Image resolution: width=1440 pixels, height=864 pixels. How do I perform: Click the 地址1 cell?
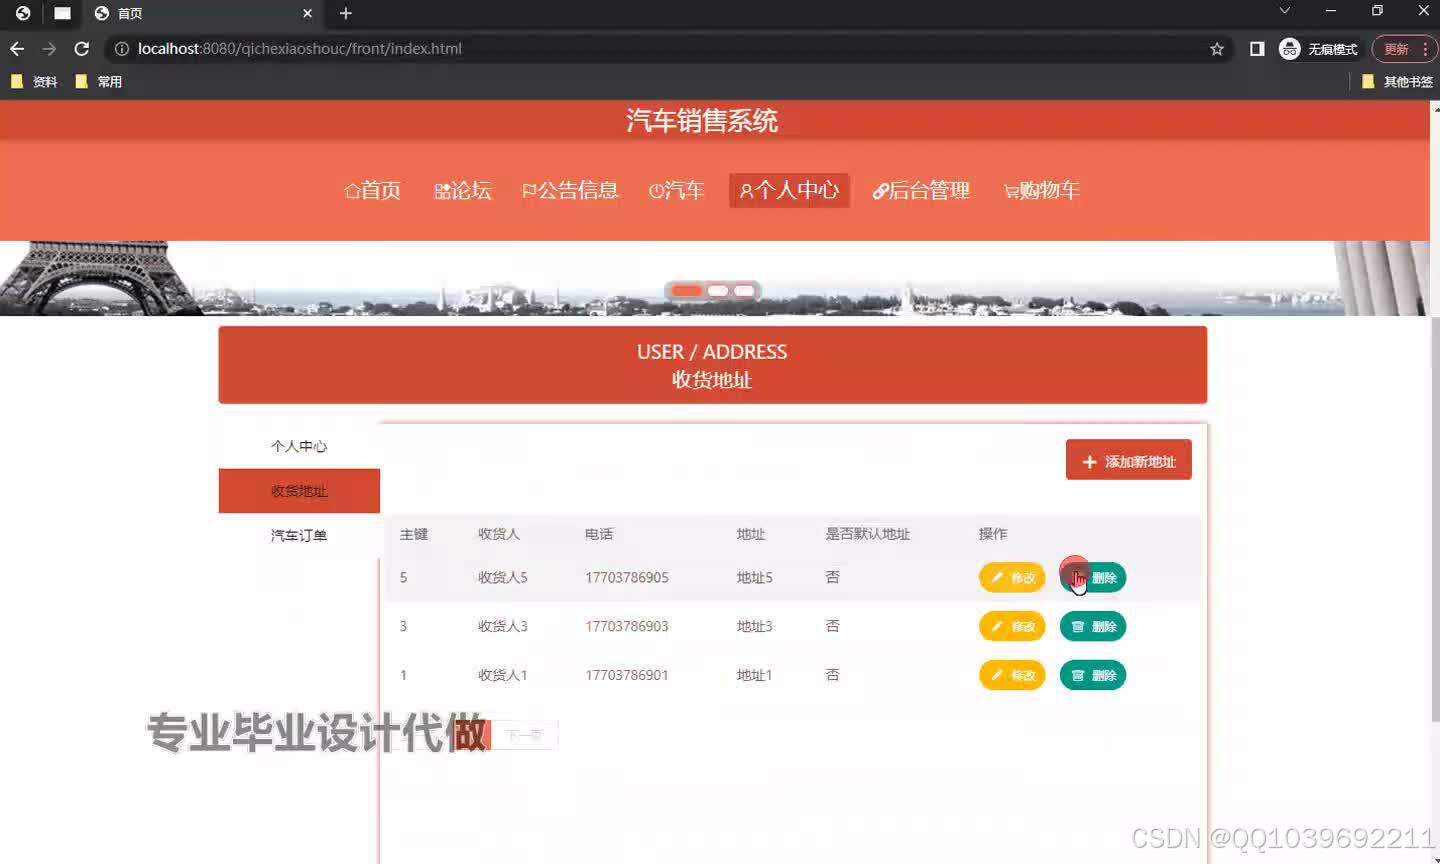[755, 675]
